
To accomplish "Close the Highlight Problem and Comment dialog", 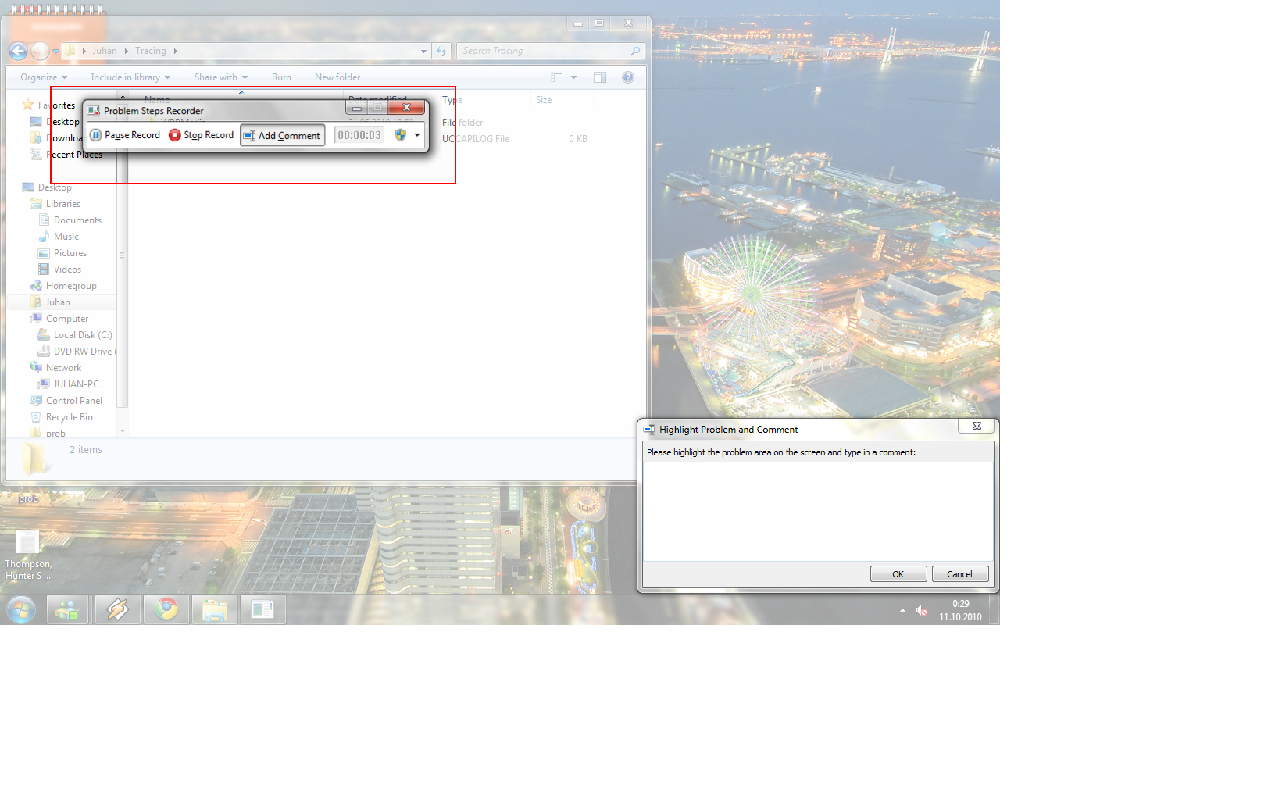I will coord(977,427).
